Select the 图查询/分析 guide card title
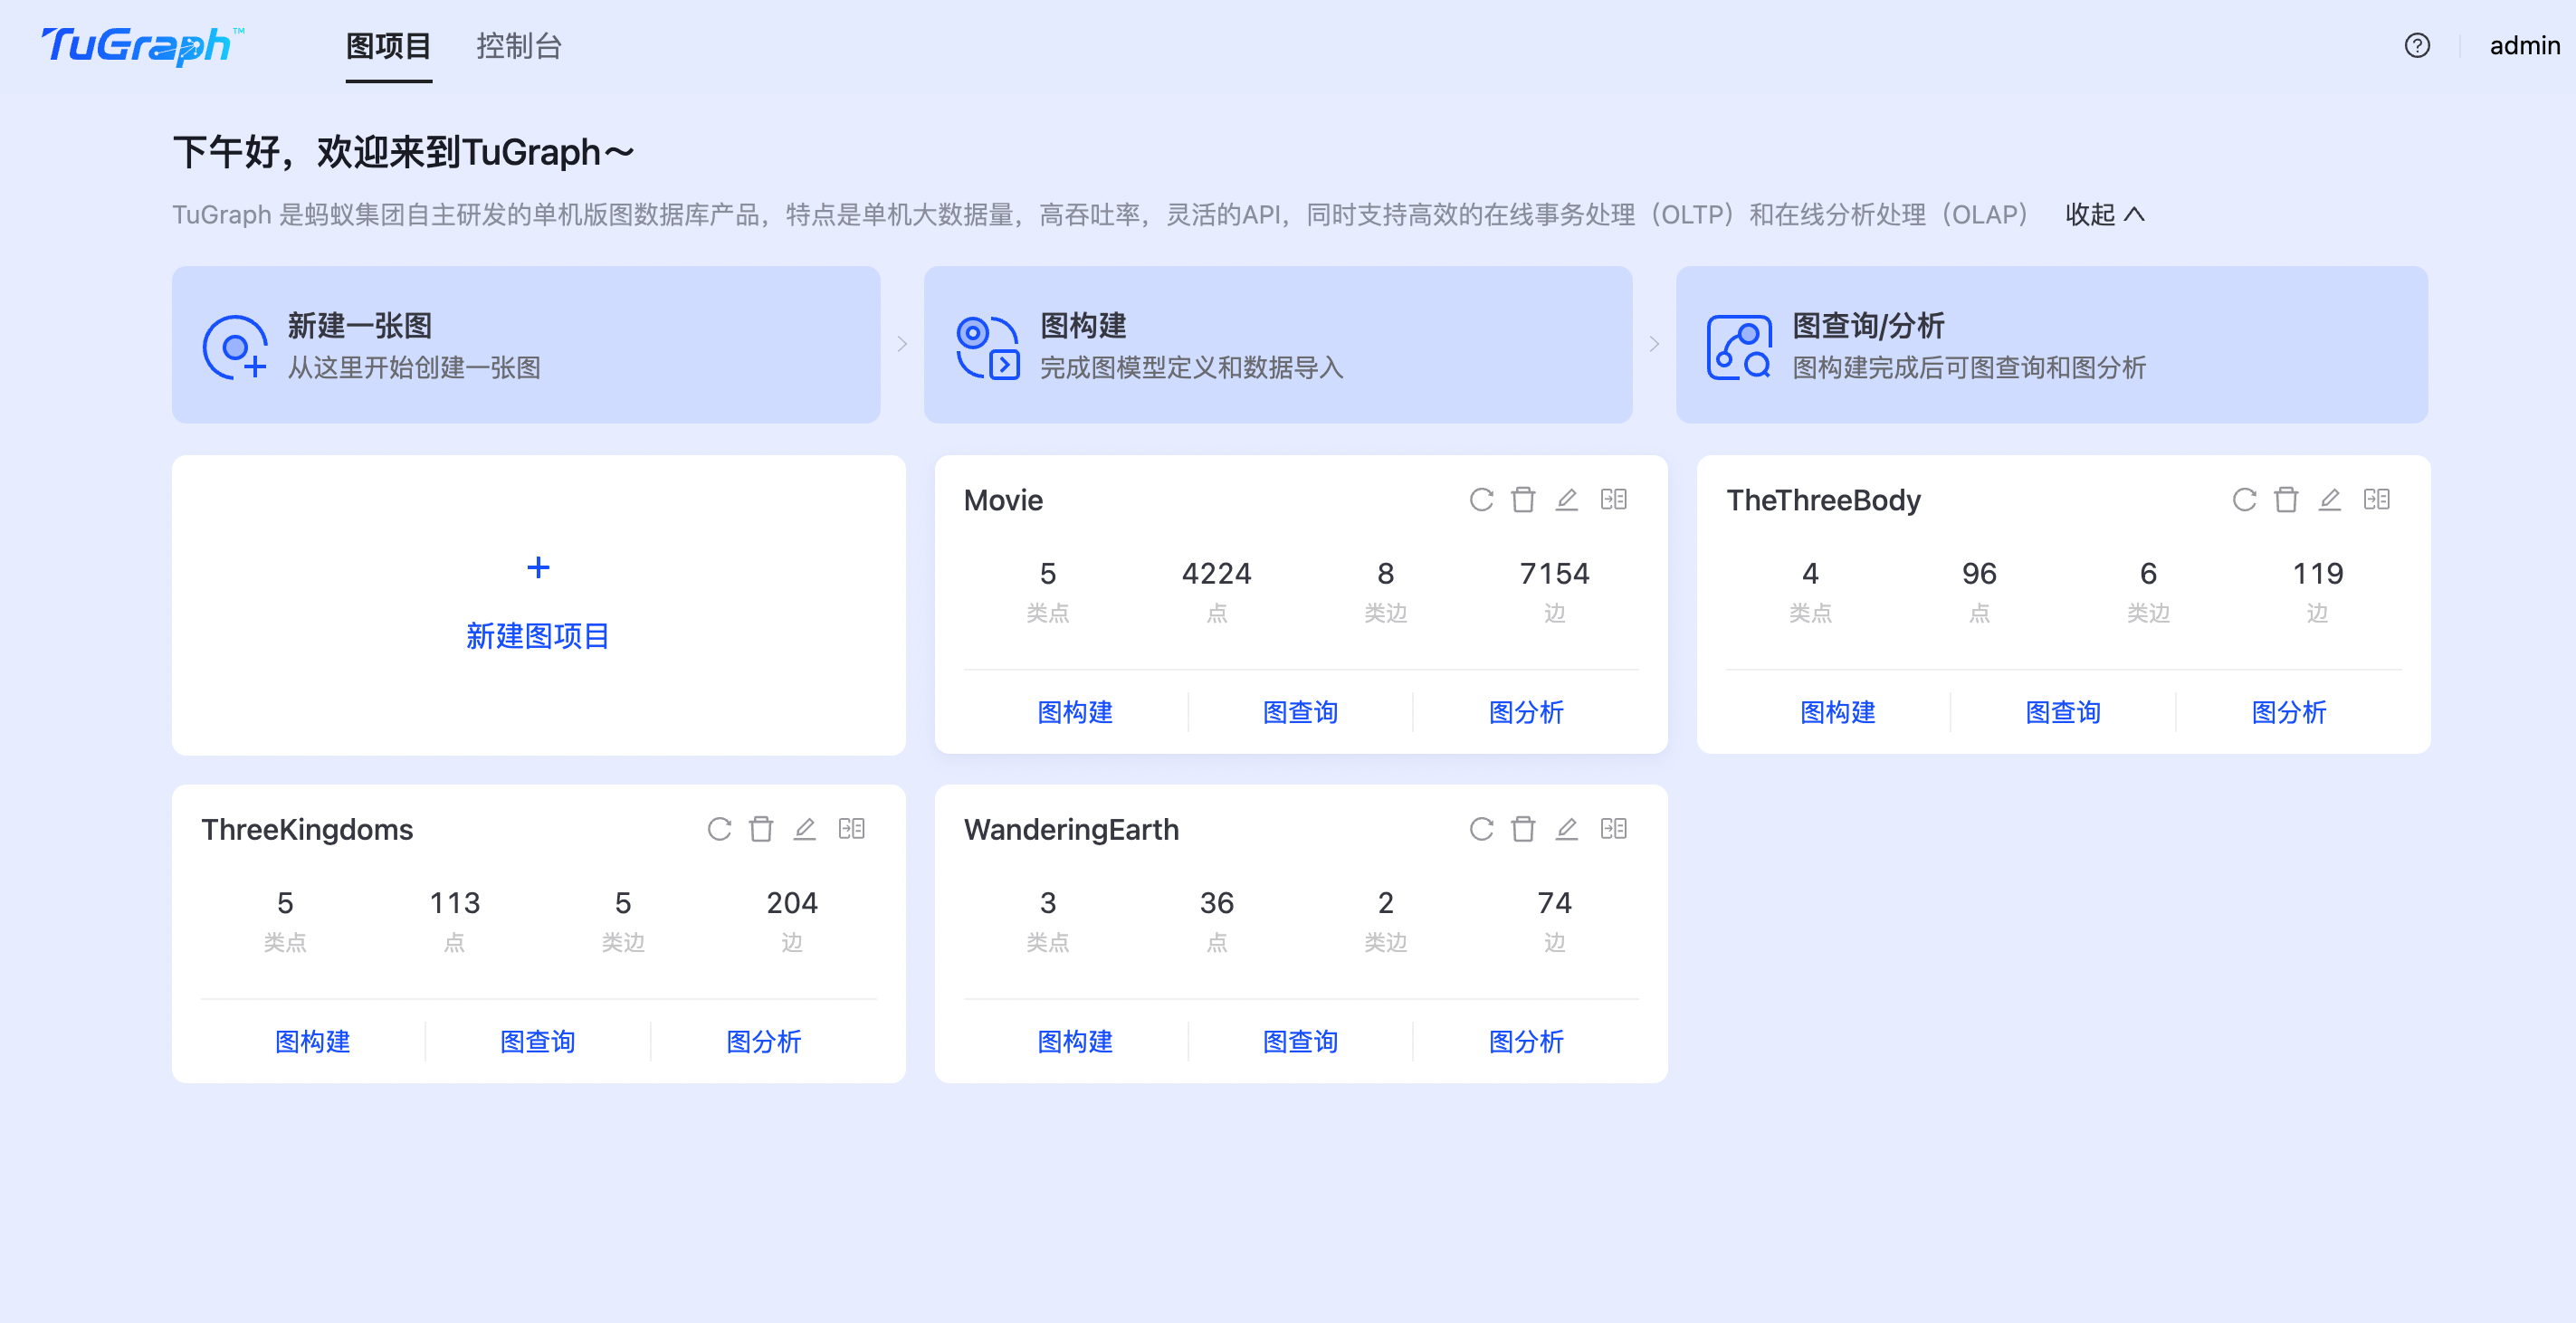This screenshot has height=1323, width=2576. 1868,325
